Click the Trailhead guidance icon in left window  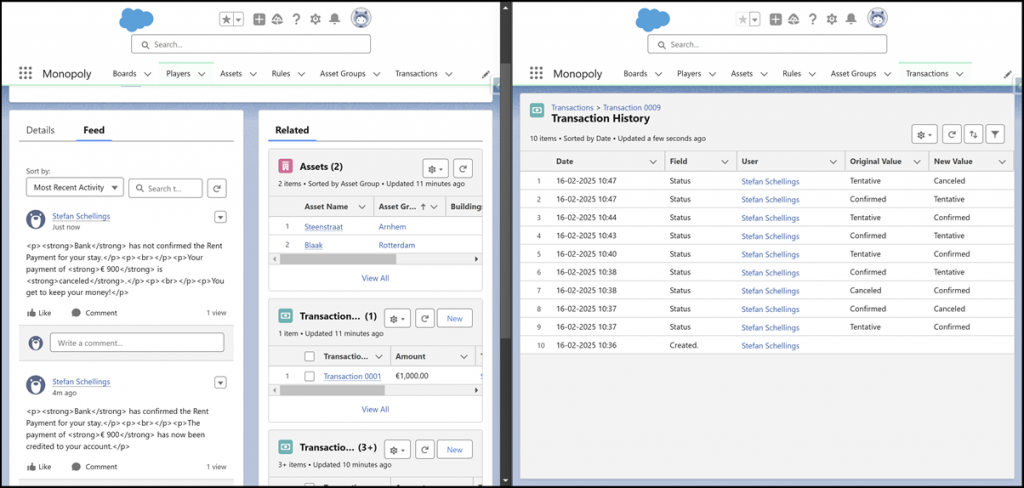278,20
